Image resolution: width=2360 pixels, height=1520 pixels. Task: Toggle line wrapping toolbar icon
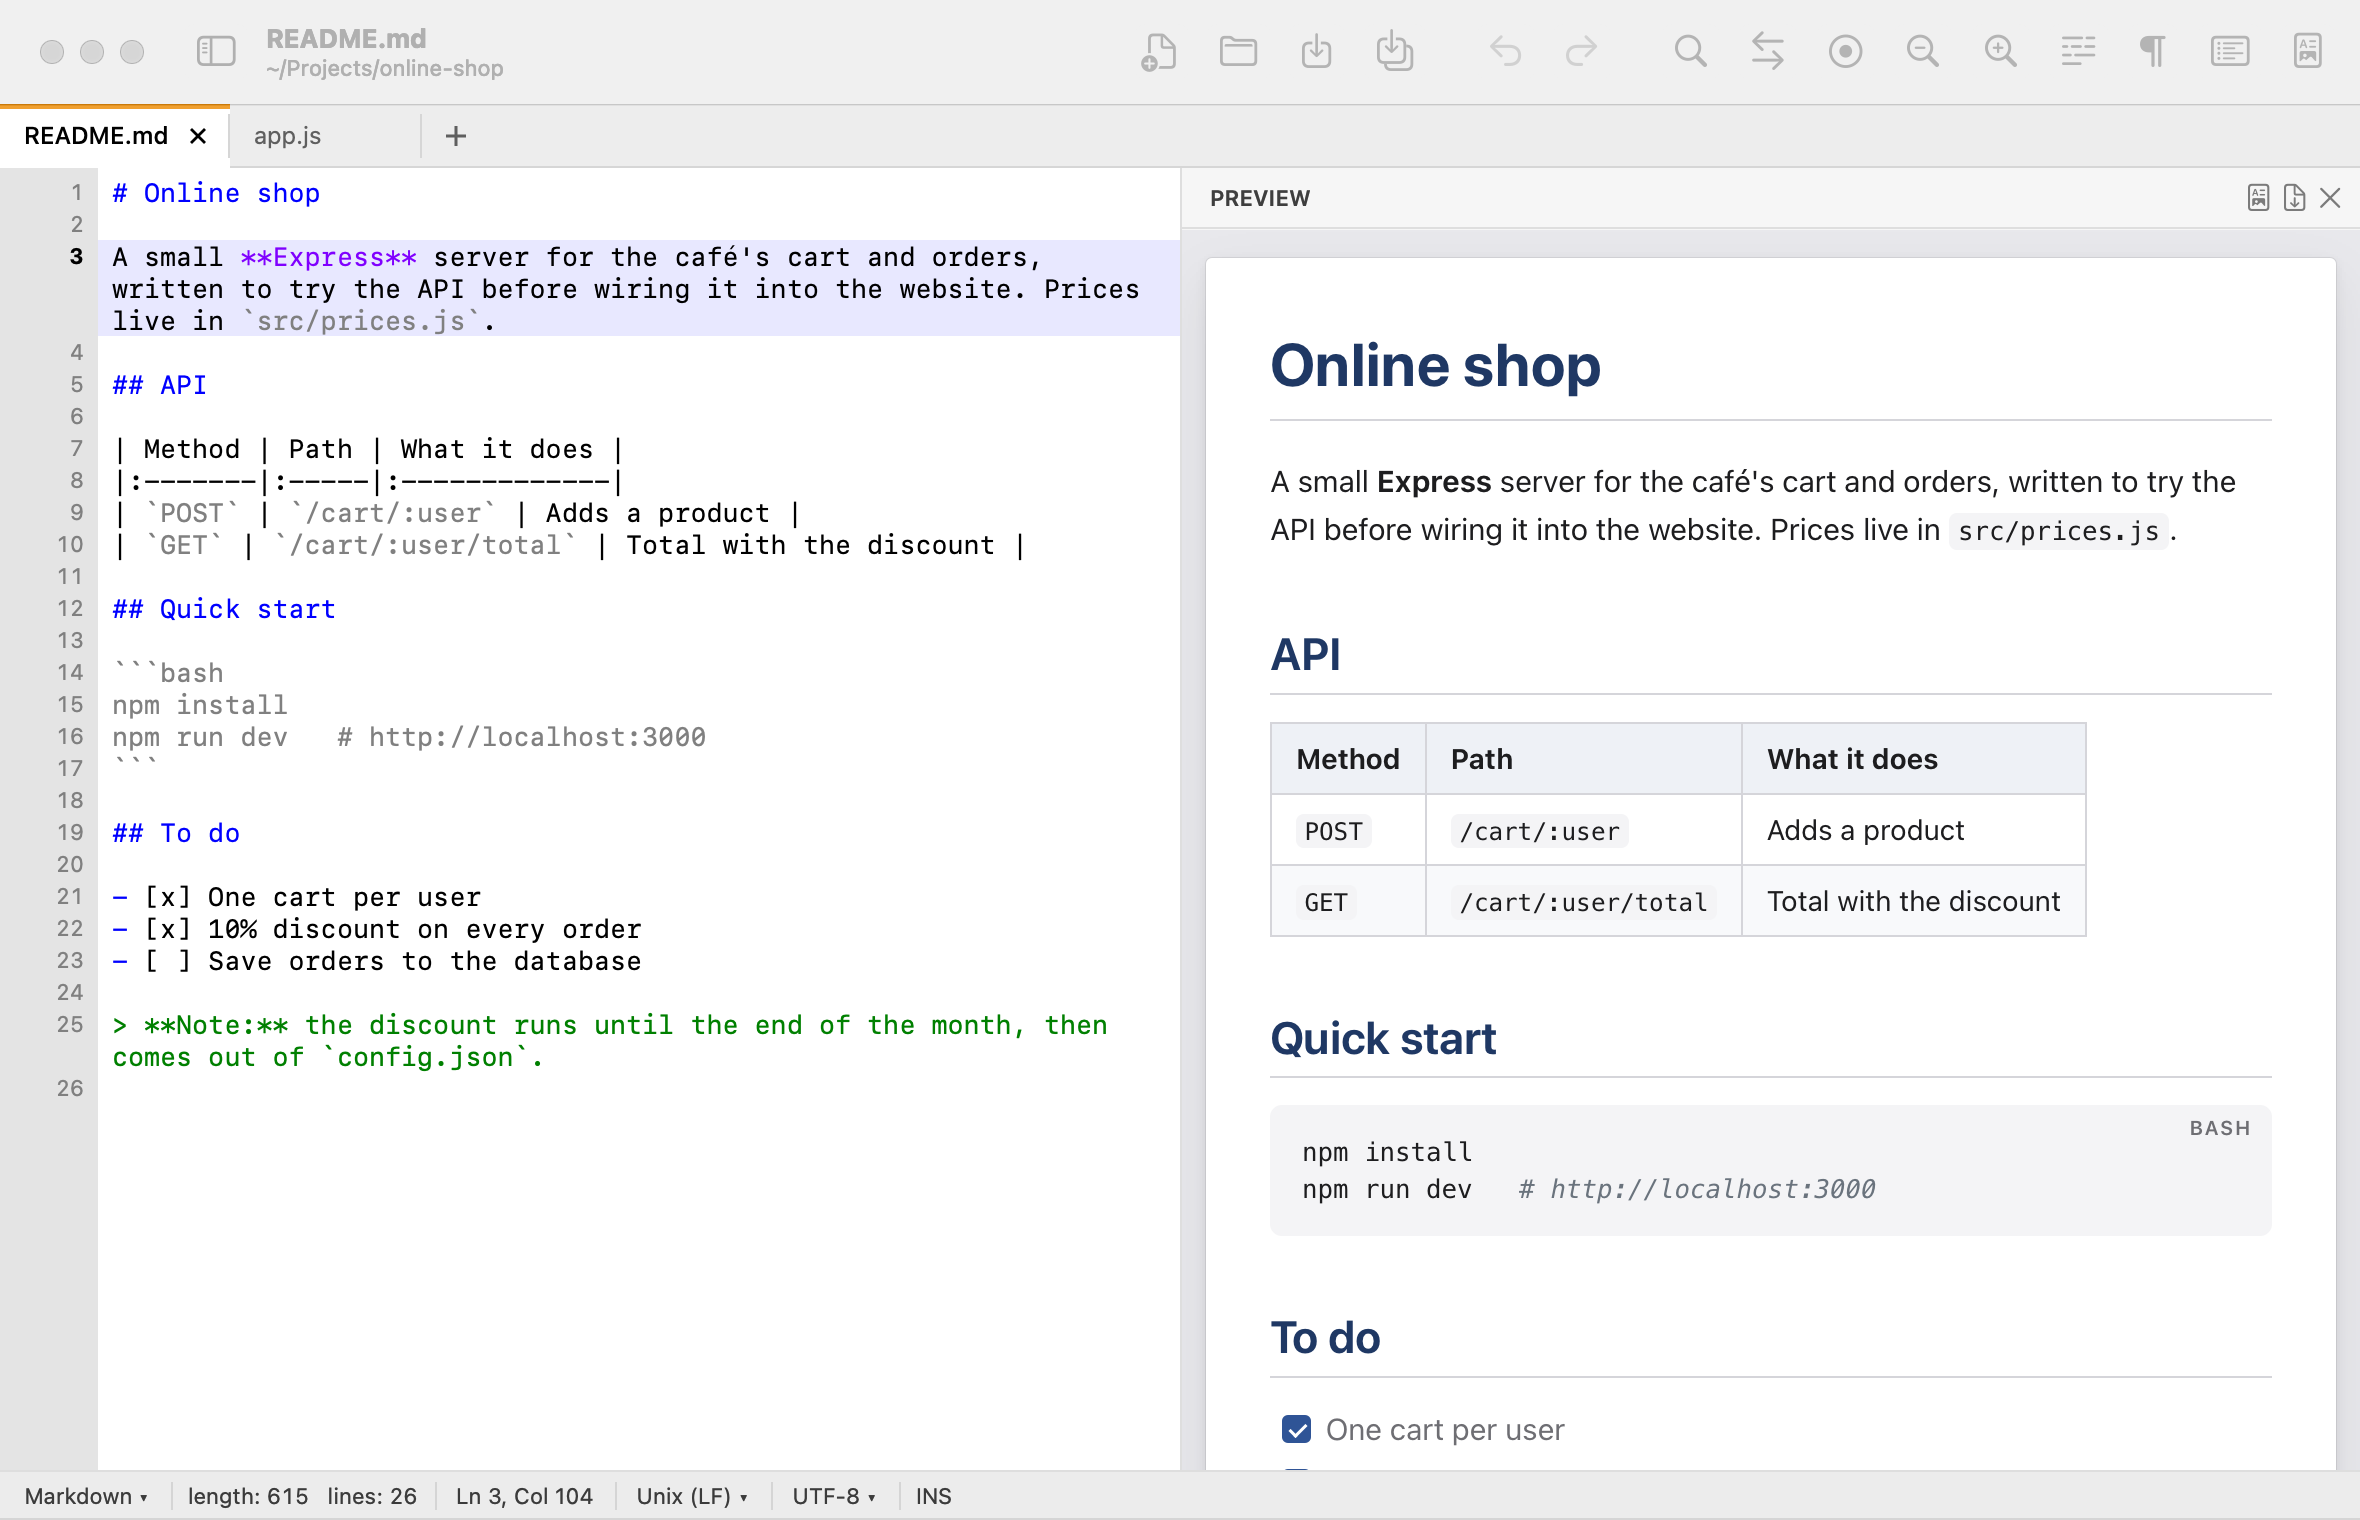[x=2078, y=51]
